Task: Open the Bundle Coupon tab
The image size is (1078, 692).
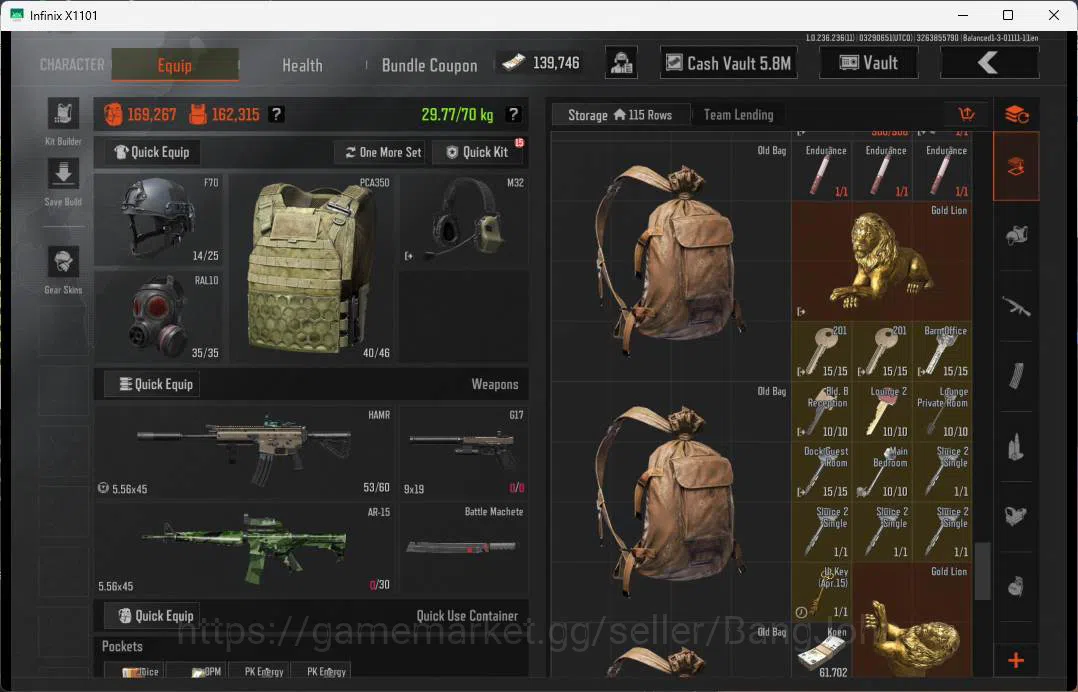Action: 430,65
